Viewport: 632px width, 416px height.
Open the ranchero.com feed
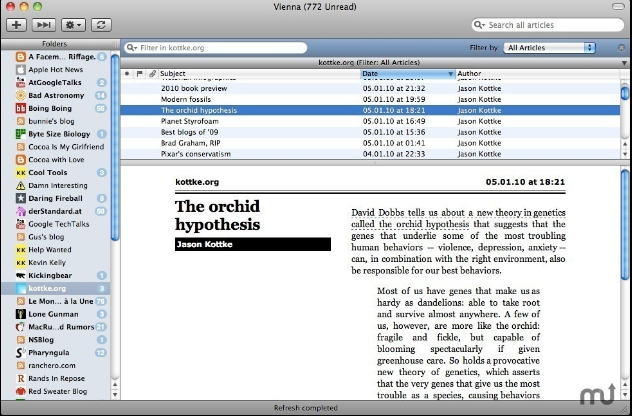(x=55, y=366)
